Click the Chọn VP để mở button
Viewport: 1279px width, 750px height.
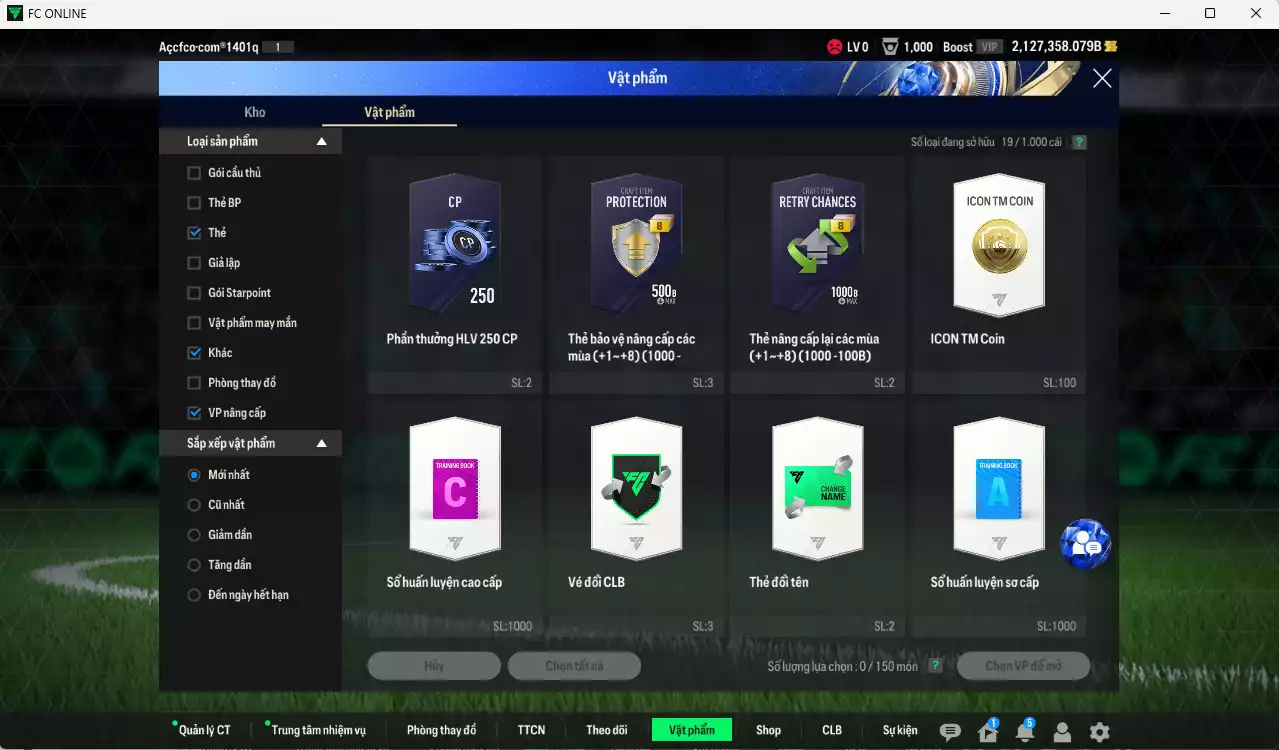point(1022,666)
